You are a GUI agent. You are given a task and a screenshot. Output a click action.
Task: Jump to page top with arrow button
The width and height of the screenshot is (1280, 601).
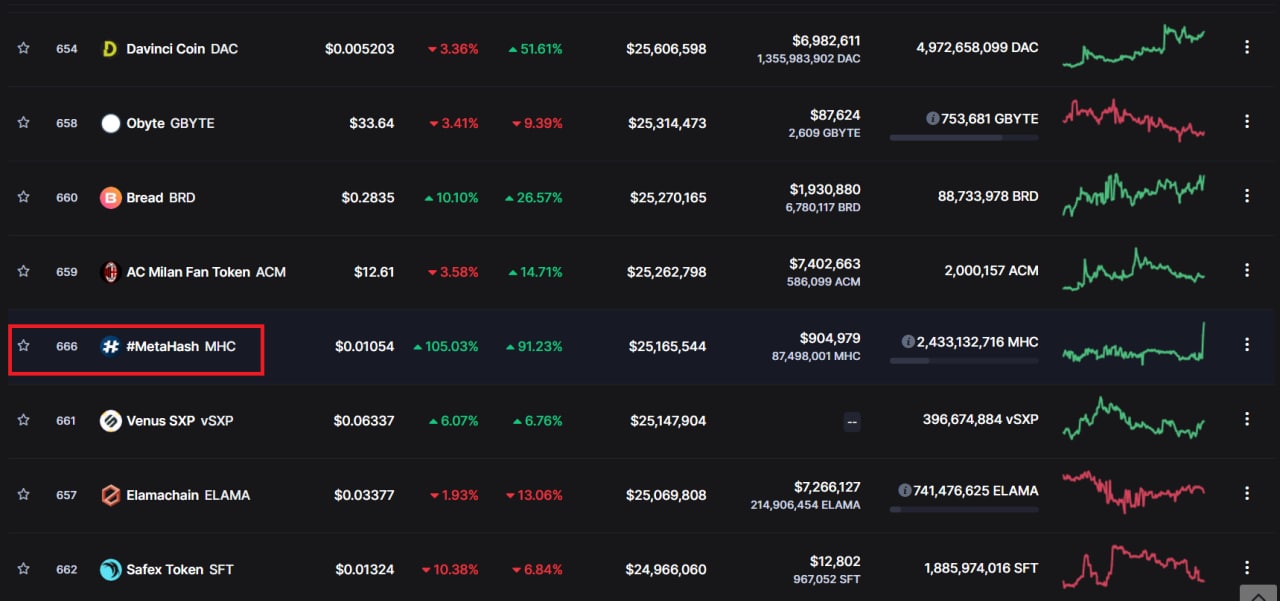pos(1257,594)
